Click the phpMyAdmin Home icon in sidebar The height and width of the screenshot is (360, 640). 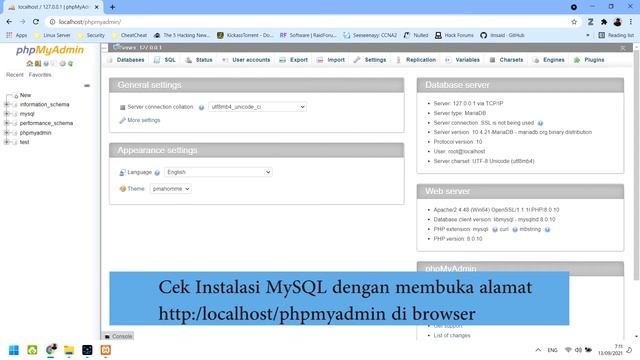coord(29,64)
